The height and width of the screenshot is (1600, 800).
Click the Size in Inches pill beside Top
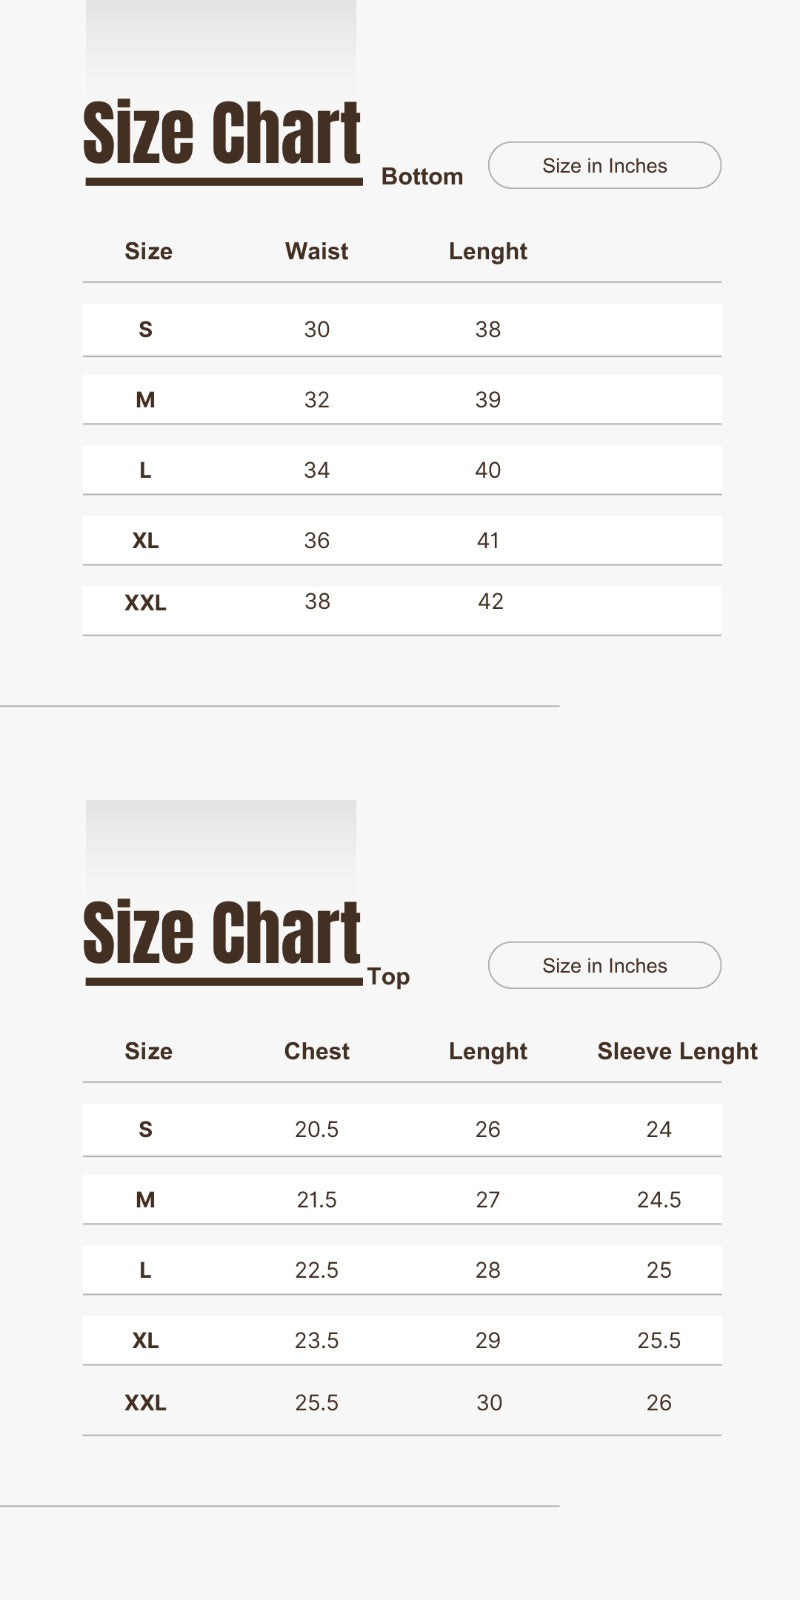[604, 966]
